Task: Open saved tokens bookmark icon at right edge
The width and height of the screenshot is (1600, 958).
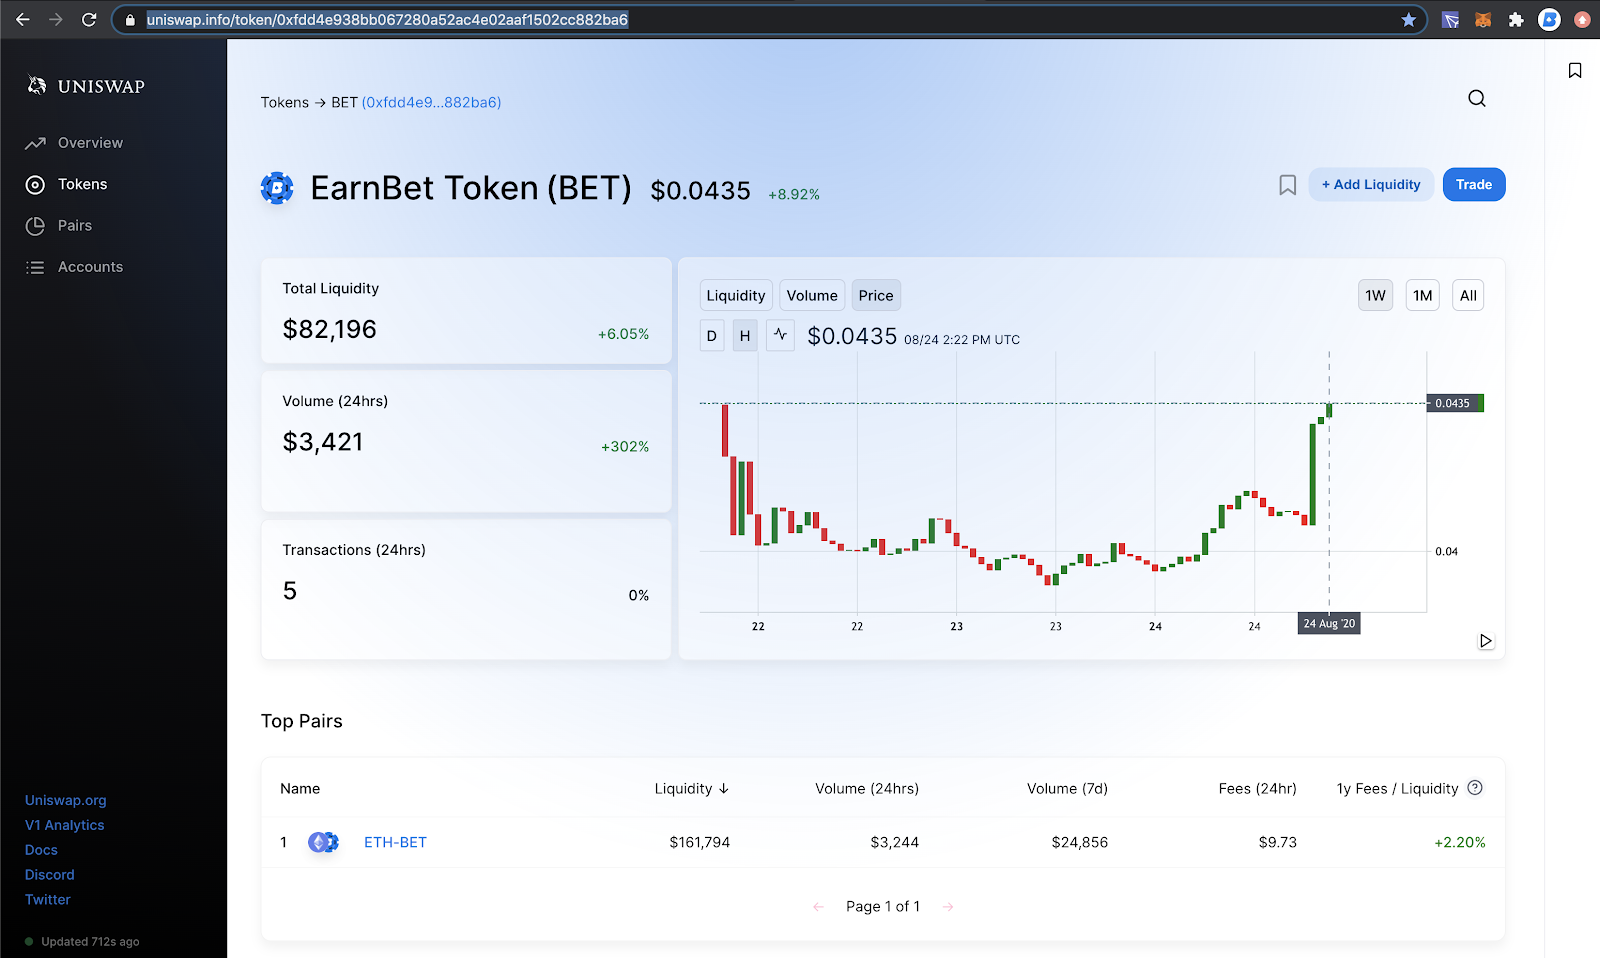Action: [x=1575, y=70]
